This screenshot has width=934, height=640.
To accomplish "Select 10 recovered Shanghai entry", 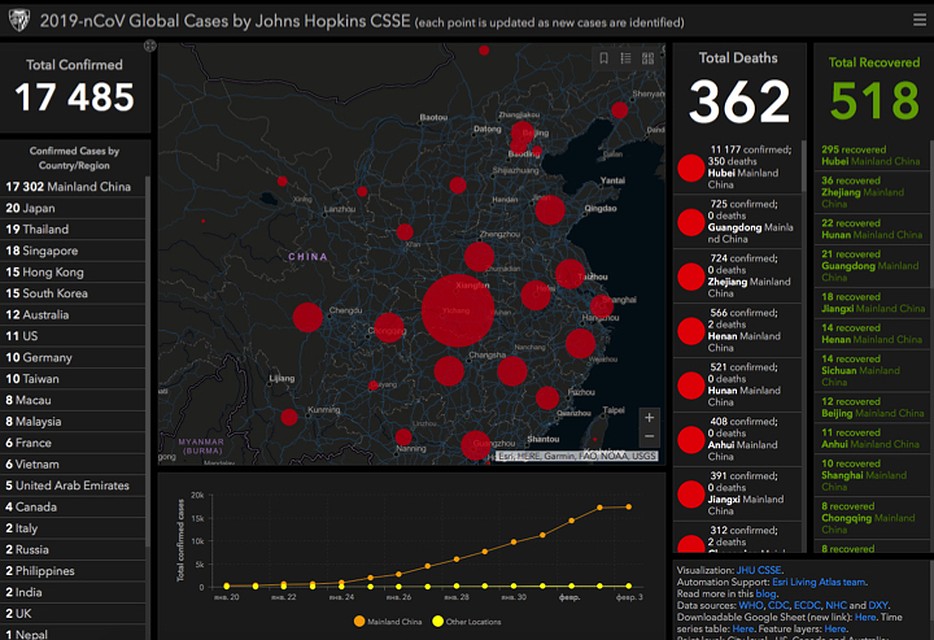I will (871, 476).
